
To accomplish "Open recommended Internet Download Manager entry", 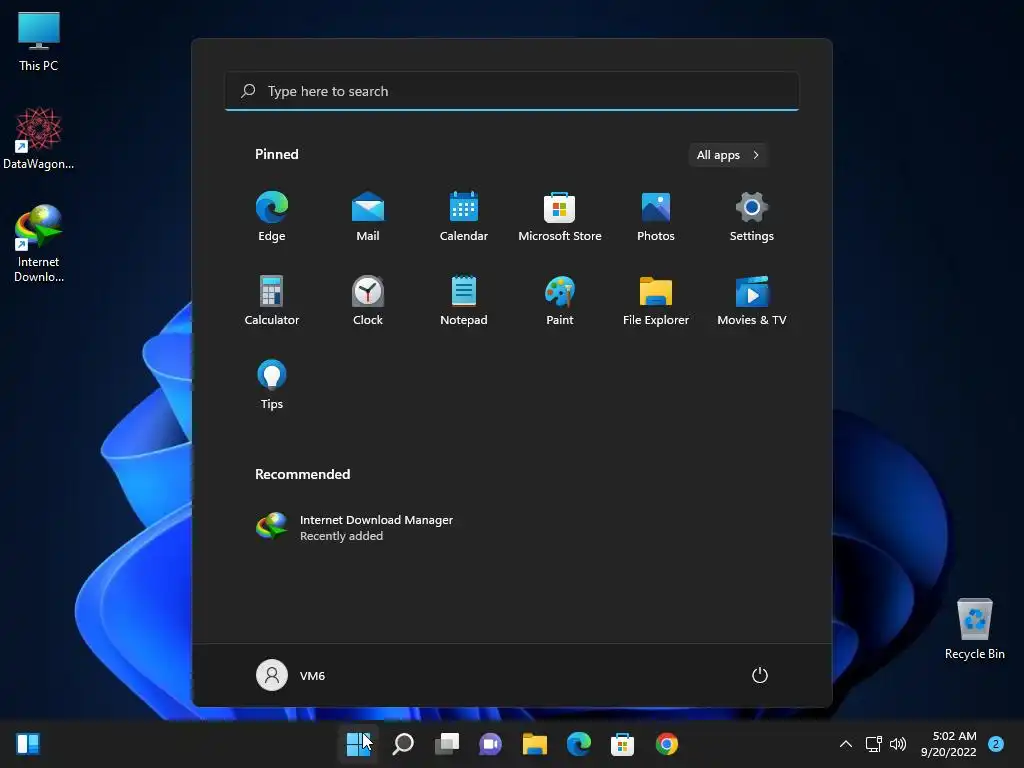I will [355, 527].
